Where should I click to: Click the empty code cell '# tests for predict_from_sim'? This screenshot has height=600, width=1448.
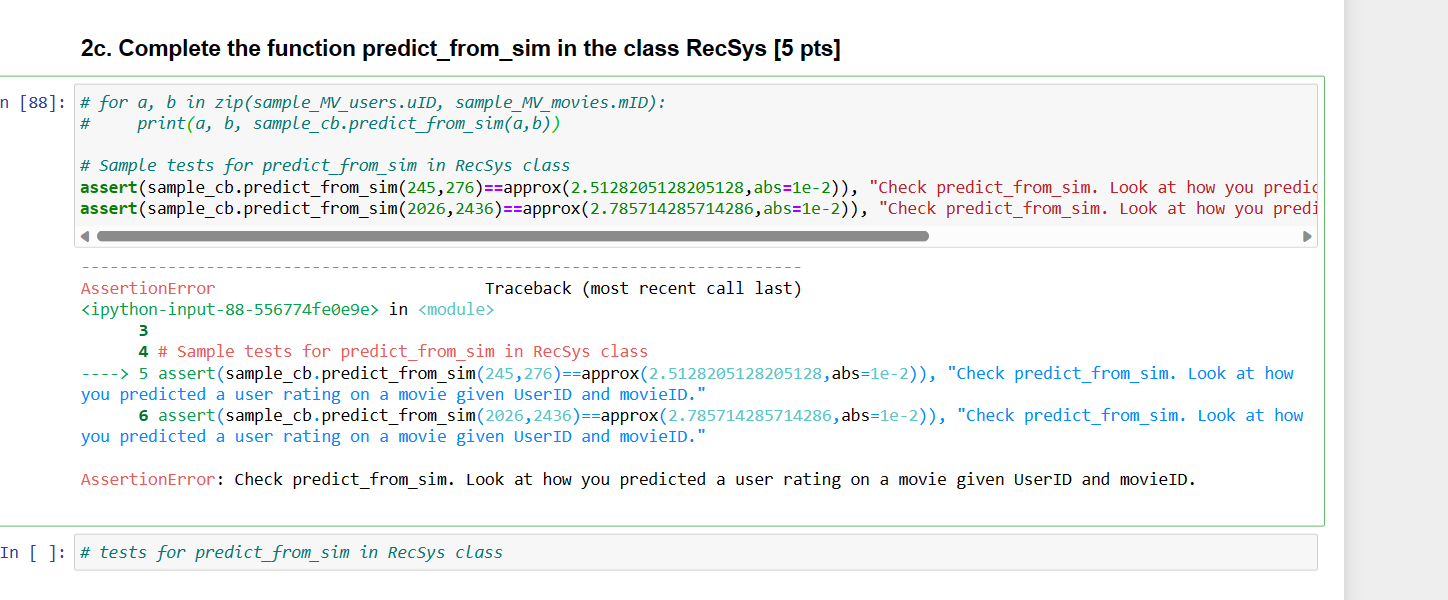click(x=696, y=552)
